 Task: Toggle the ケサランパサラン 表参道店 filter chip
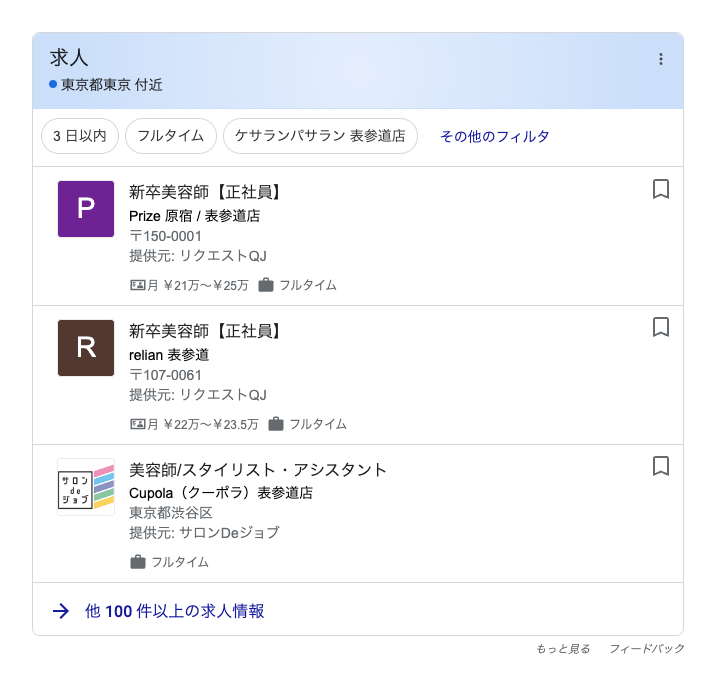click(320, 136)
